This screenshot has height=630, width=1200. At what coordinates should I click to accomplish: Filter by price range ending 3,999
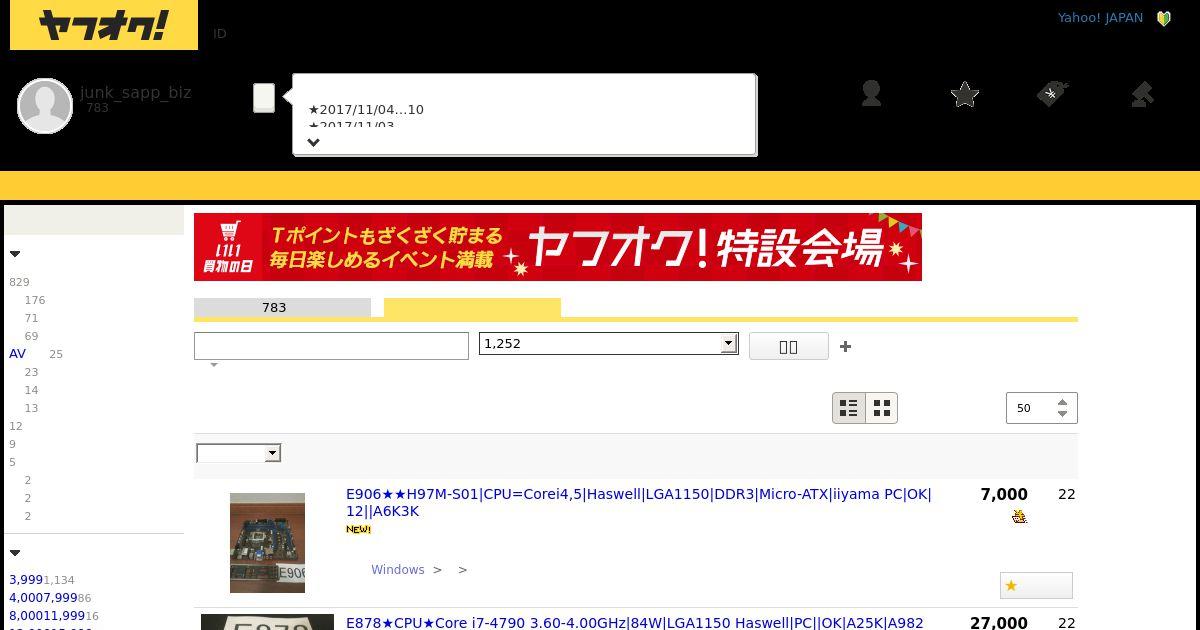coord(26,580)
